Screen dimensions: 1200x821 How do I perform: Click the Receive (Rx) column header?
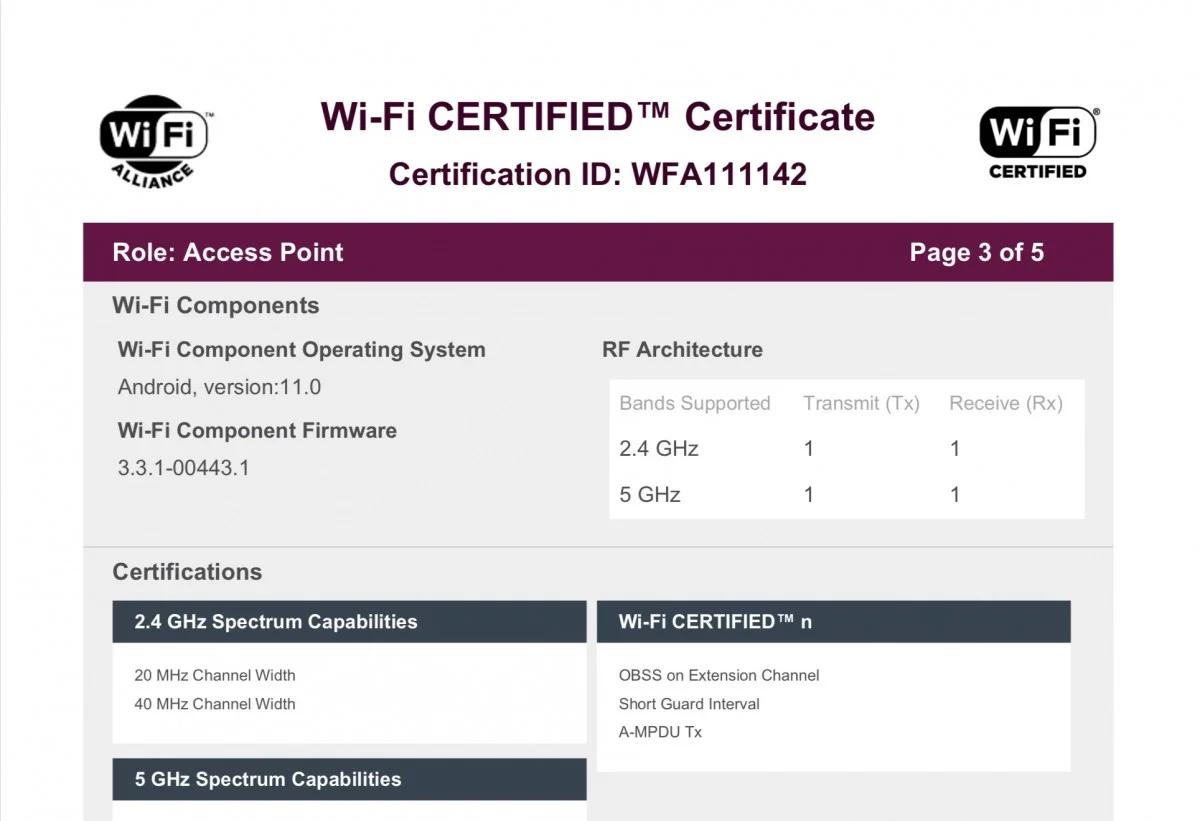click(x=1006, y=404)
